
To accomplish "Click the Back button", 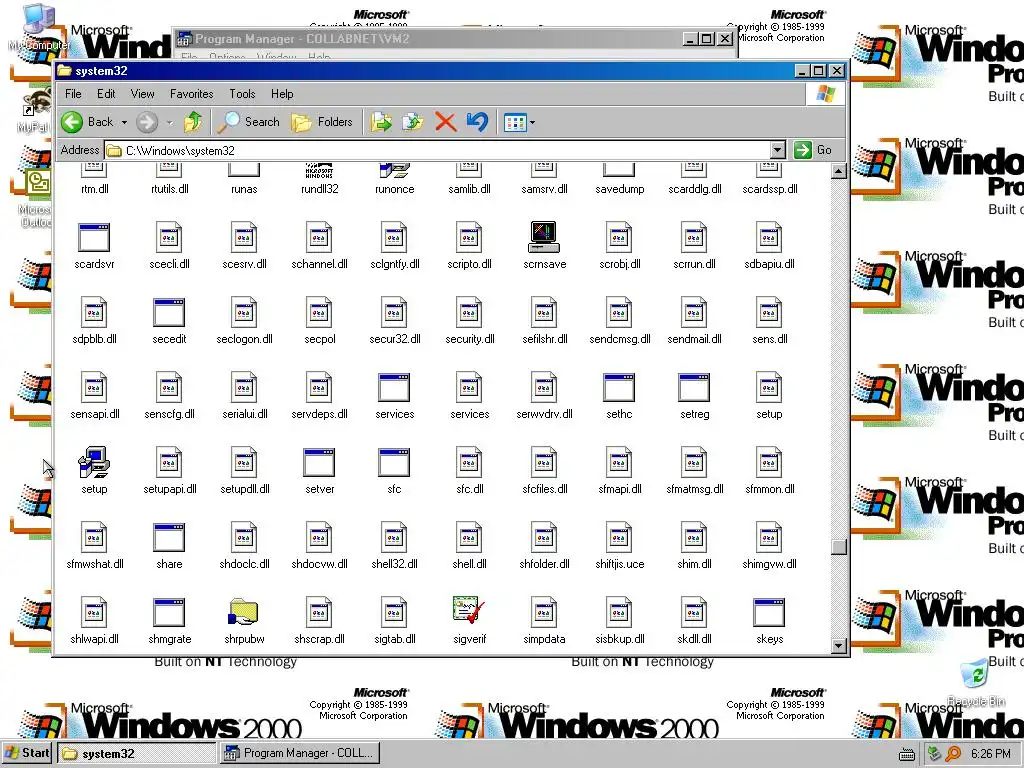I will click(x=88, y=121).
